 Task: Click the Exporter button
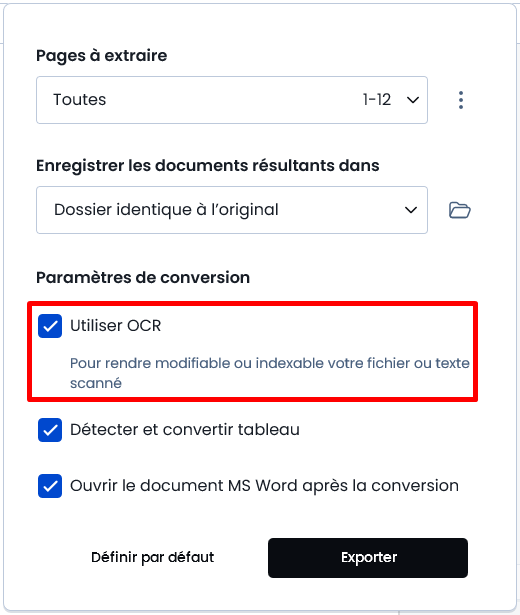(368, 558)
